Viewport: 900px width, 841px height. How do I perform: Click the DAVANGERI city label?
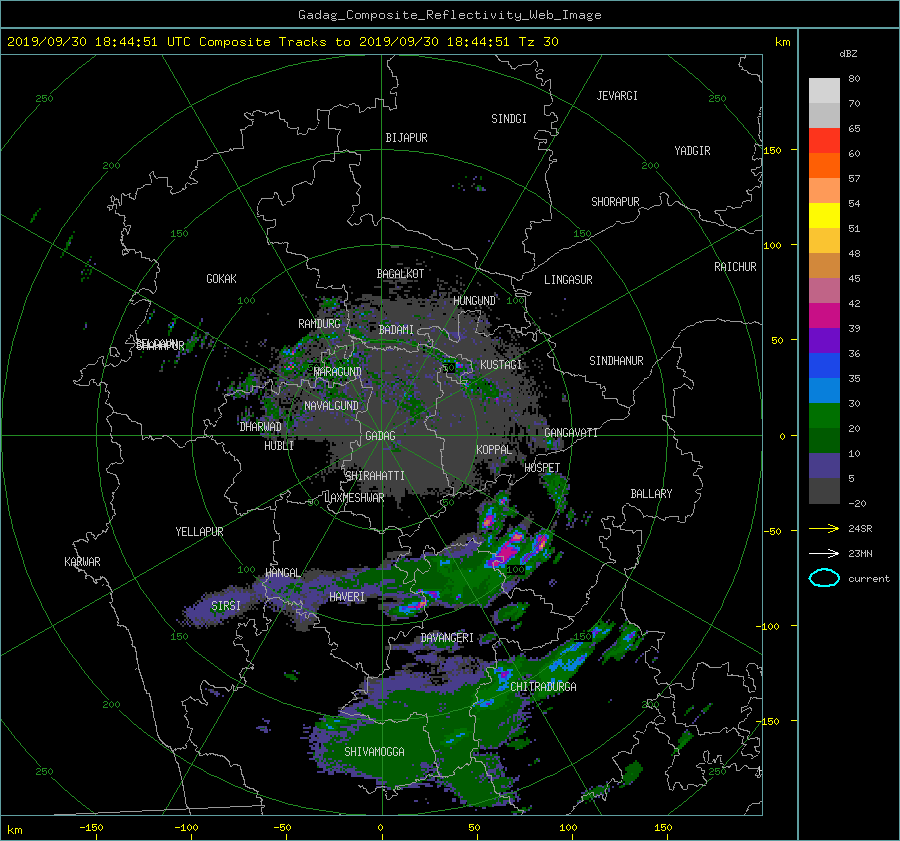(447, 638)
